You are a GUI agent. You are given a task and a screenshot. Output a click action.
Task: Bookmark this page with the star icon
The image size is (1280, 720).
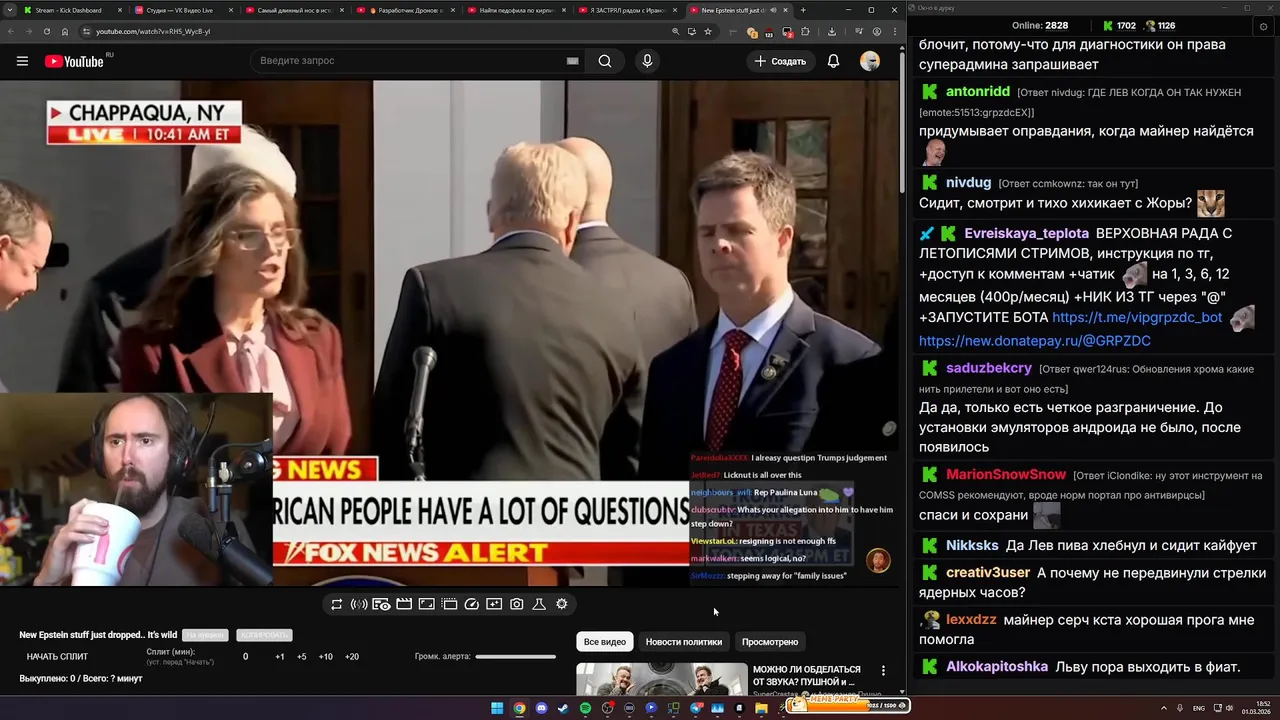pos(708,31)
